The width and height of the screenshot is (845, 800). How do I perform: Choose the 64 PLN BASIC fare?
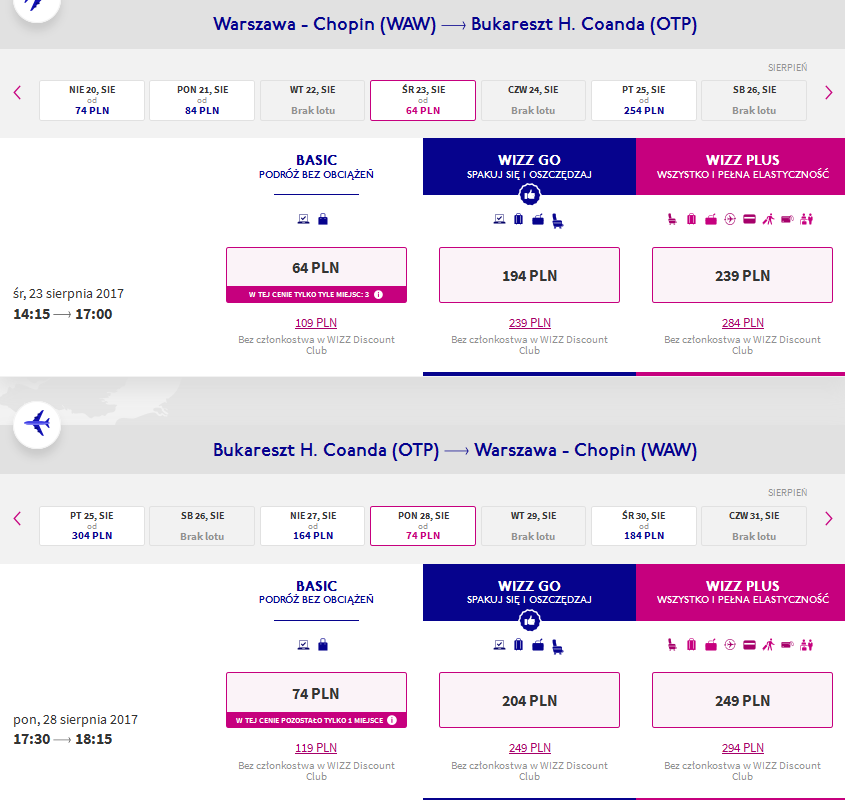coord(316,275)
